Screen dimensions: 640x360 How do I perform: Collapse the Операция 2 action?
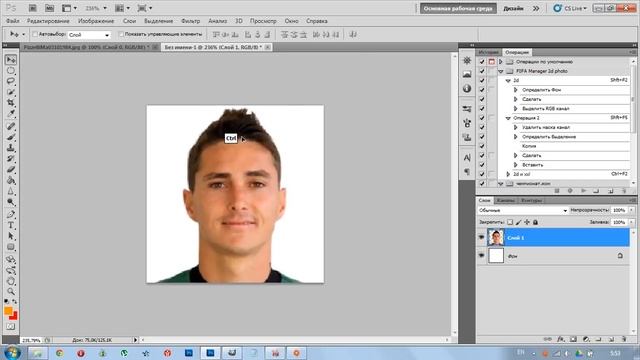[x=508, y=118]
